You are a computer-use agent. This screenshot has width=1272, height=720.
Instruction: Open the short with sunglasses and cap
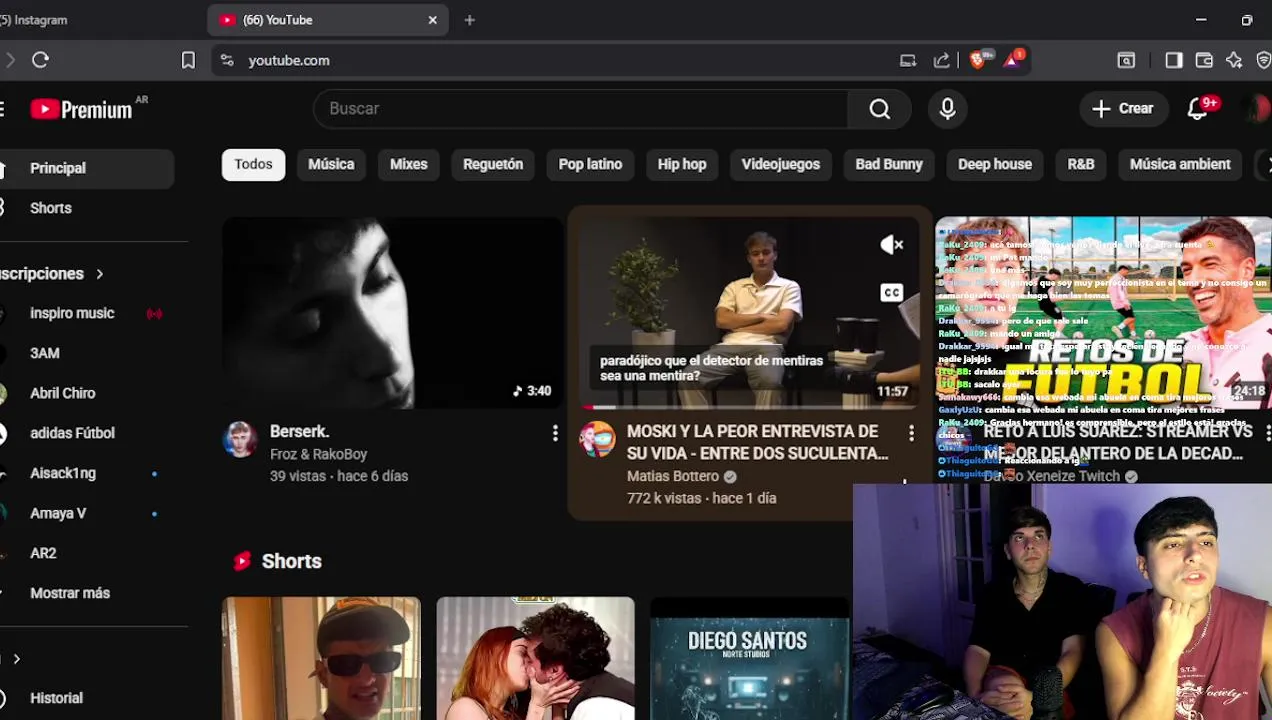pos(321,658)
